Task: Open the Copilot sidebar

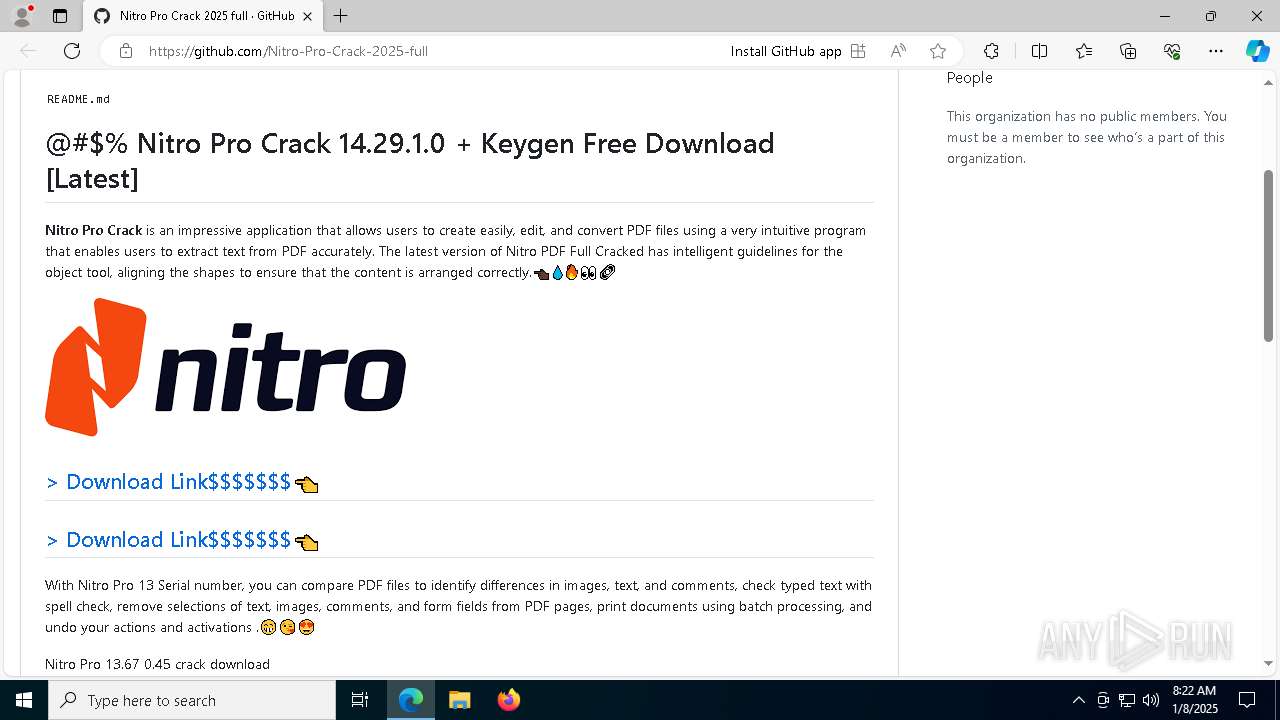Action: (x=1257, y=51)
